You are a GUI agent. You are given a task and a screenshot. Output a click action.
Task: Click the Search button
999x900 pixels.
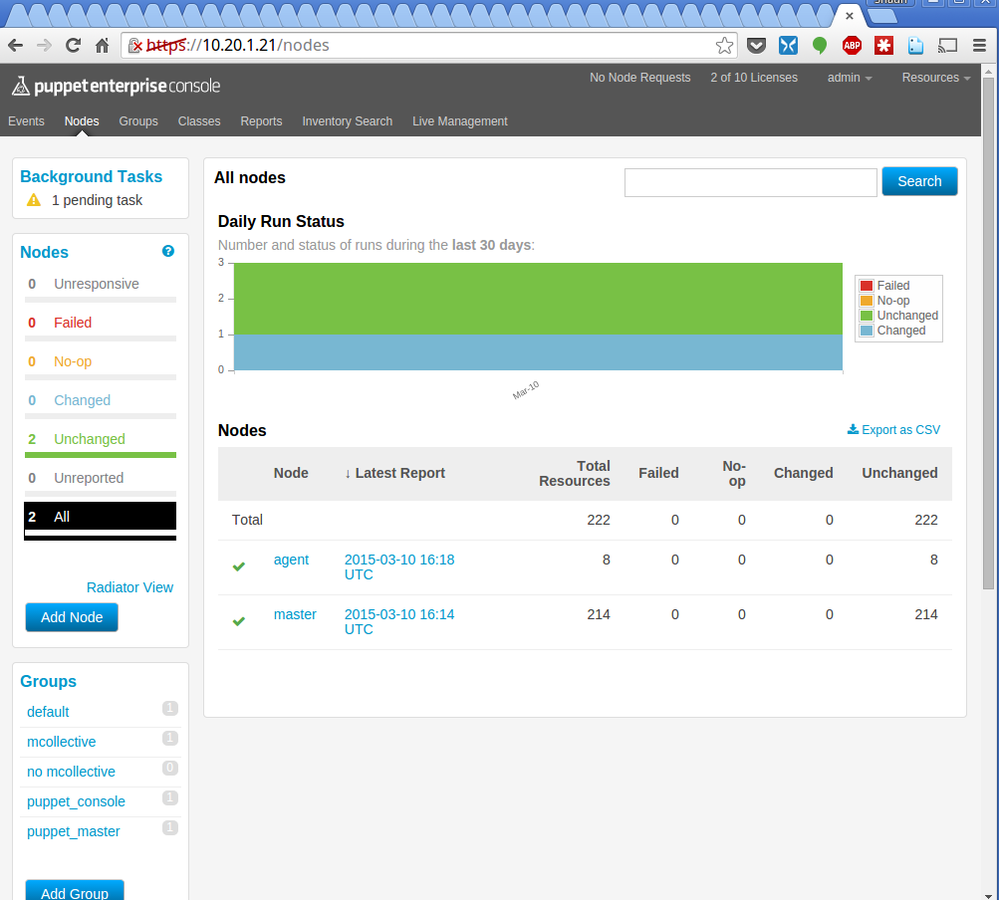[919, 182]
